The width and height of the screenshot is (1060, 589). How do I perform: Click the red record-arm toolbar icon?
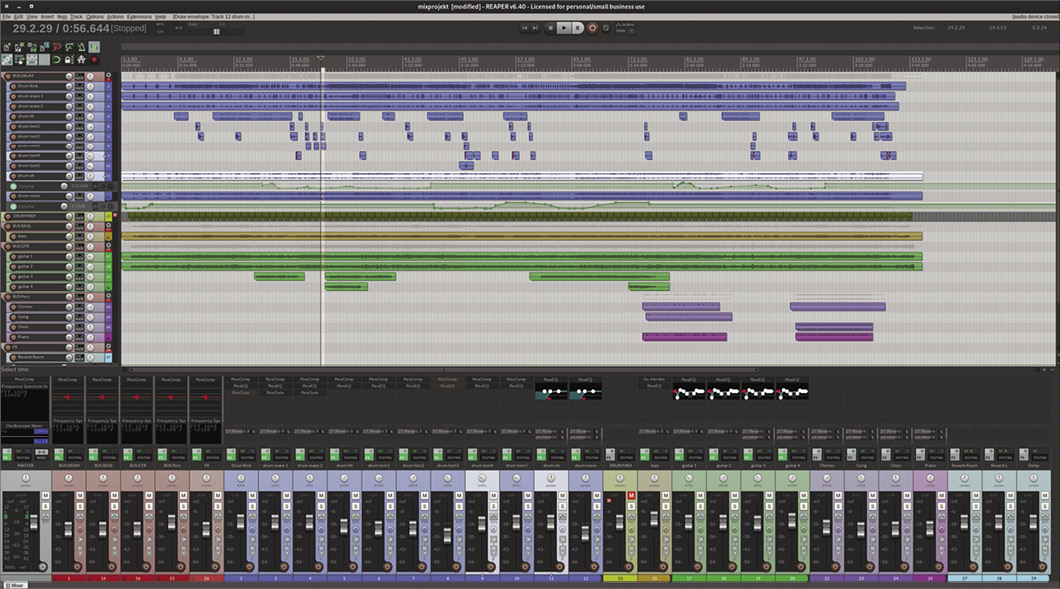[94, 60]
